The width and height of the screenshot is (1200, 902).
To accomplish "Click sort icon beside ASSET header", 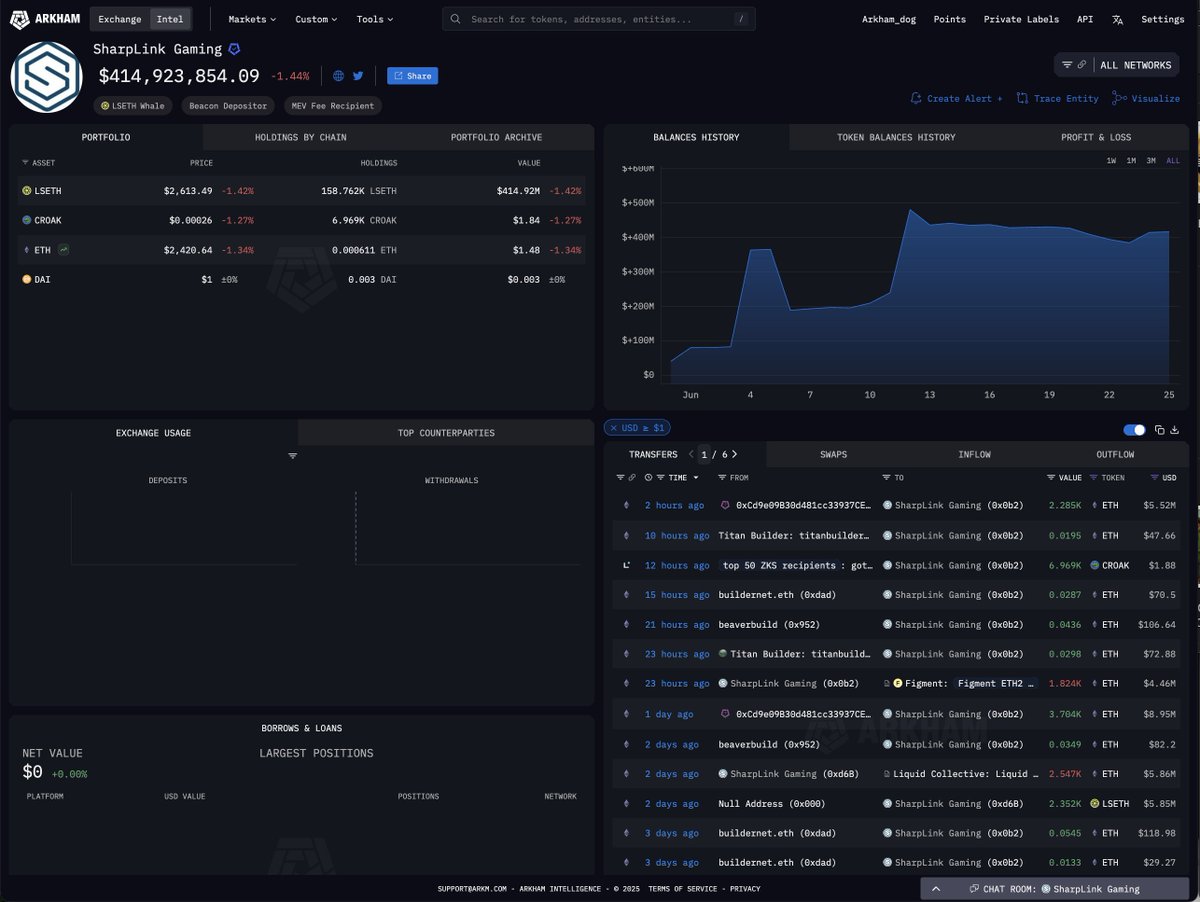I will tap(25, 163).
